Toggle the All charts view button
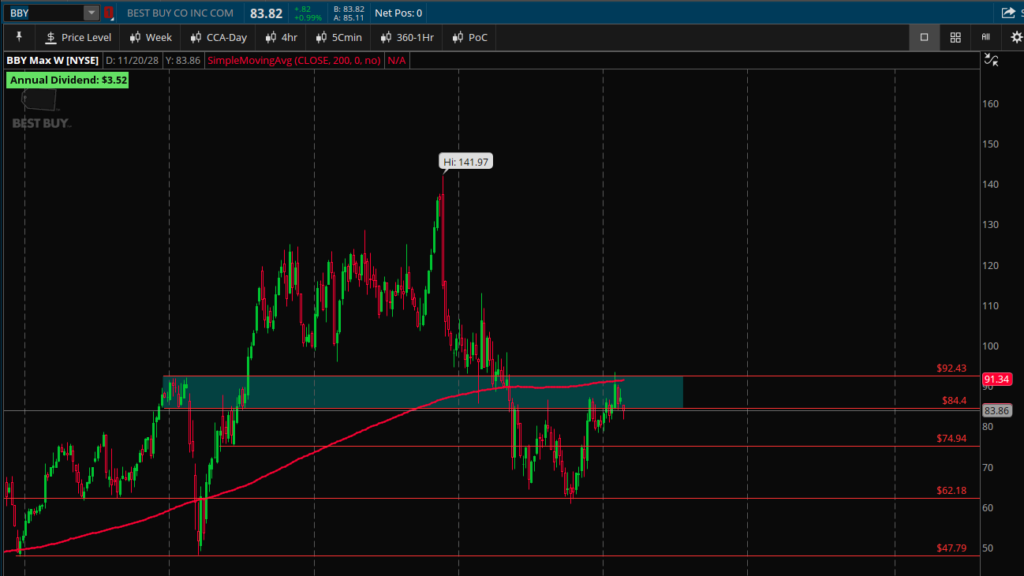This screenshot has height=576, width=1024. (986, 37)
